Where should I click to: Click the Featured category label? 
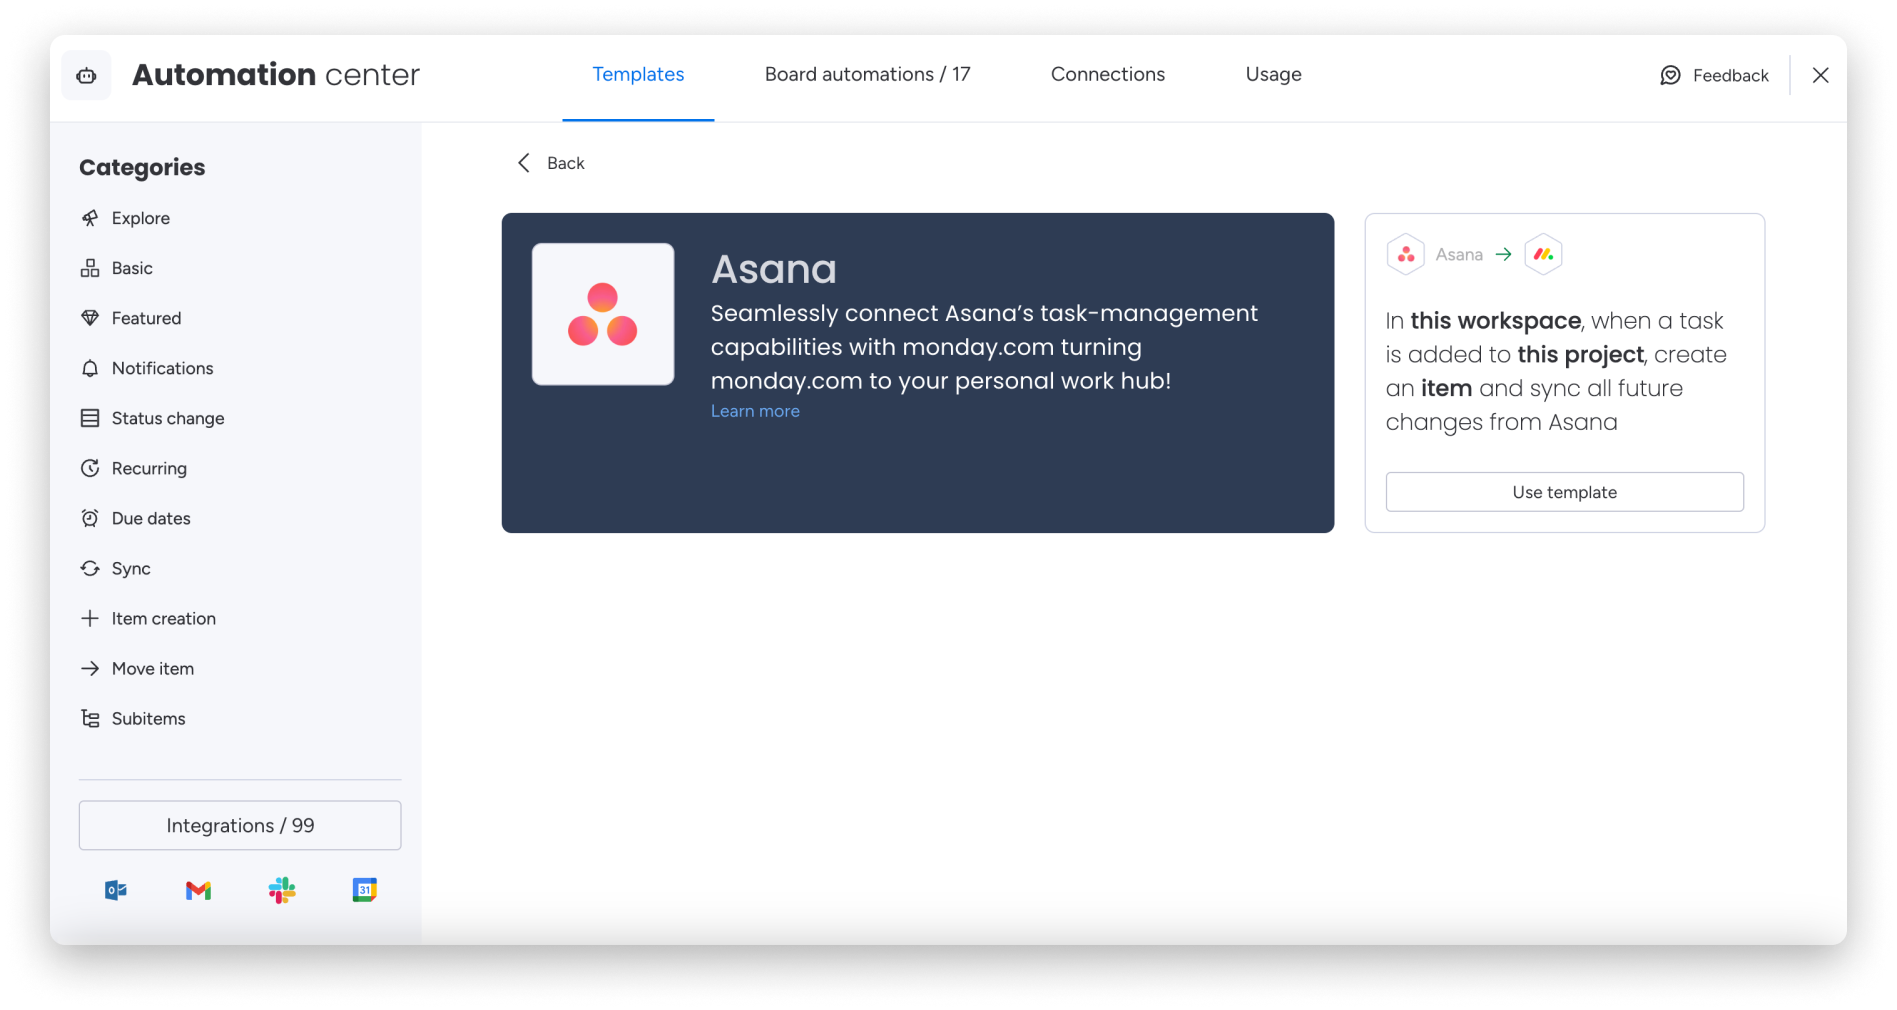(x=147, y=318)
